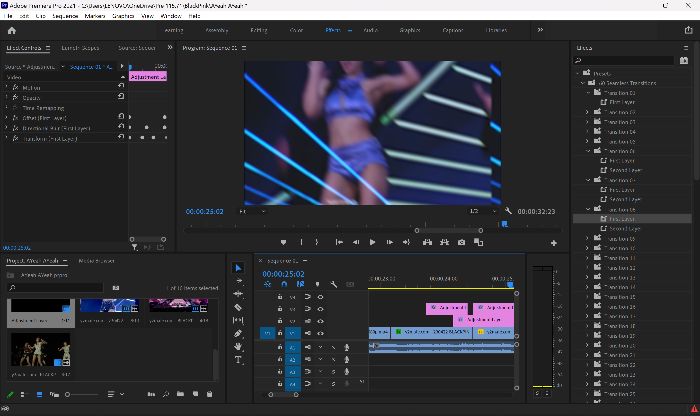Adjust Project panel thumbnail zoom slider

[x=81, y=395]
